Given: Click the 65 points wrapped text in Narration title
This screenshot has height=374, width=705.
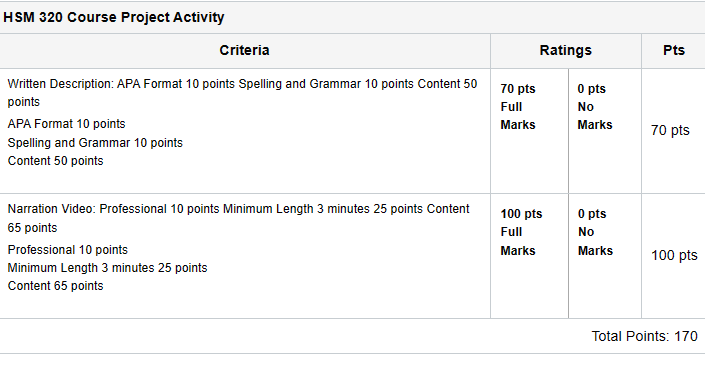Looking at the screenshot, I should pyautogui.click(x=32, y=228).
